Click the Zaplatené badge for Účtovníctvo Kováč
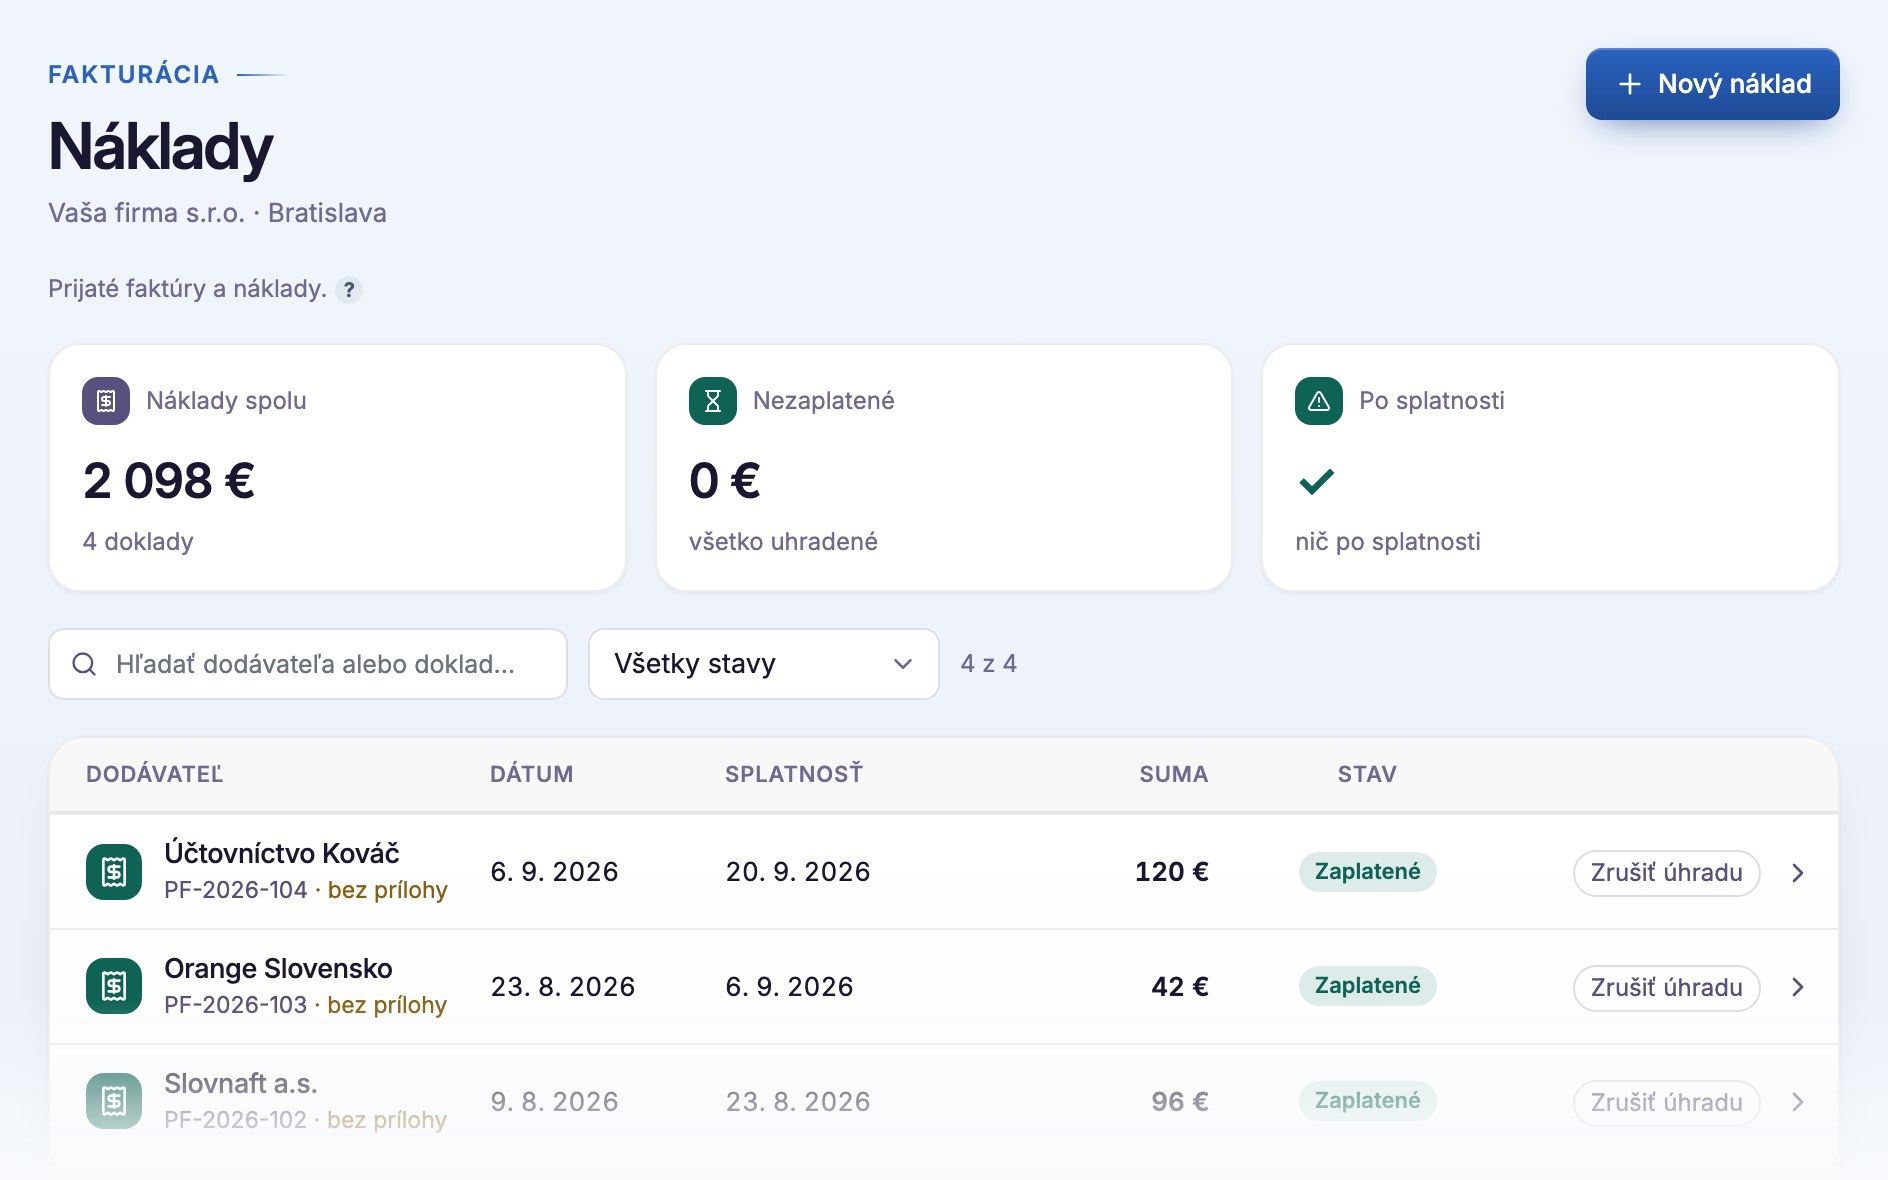1888x1180 pixels. tap(1368, 872)
